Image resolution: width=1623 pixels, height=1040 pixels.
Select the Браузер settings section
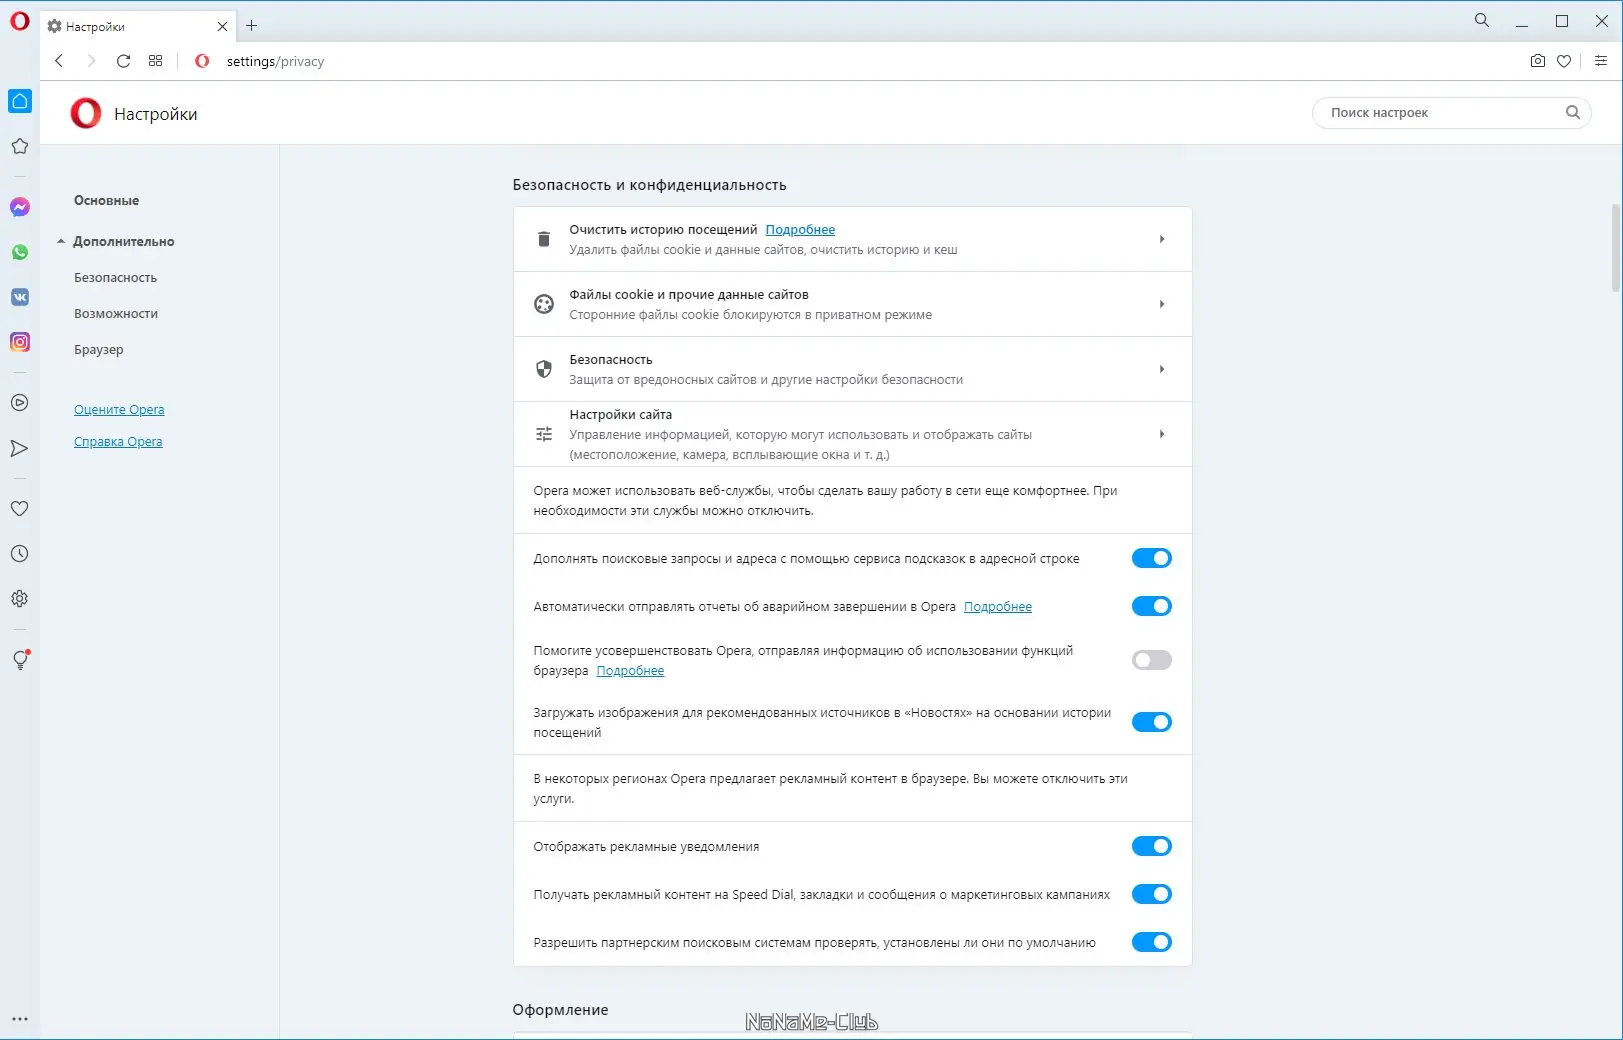(98, 349)
